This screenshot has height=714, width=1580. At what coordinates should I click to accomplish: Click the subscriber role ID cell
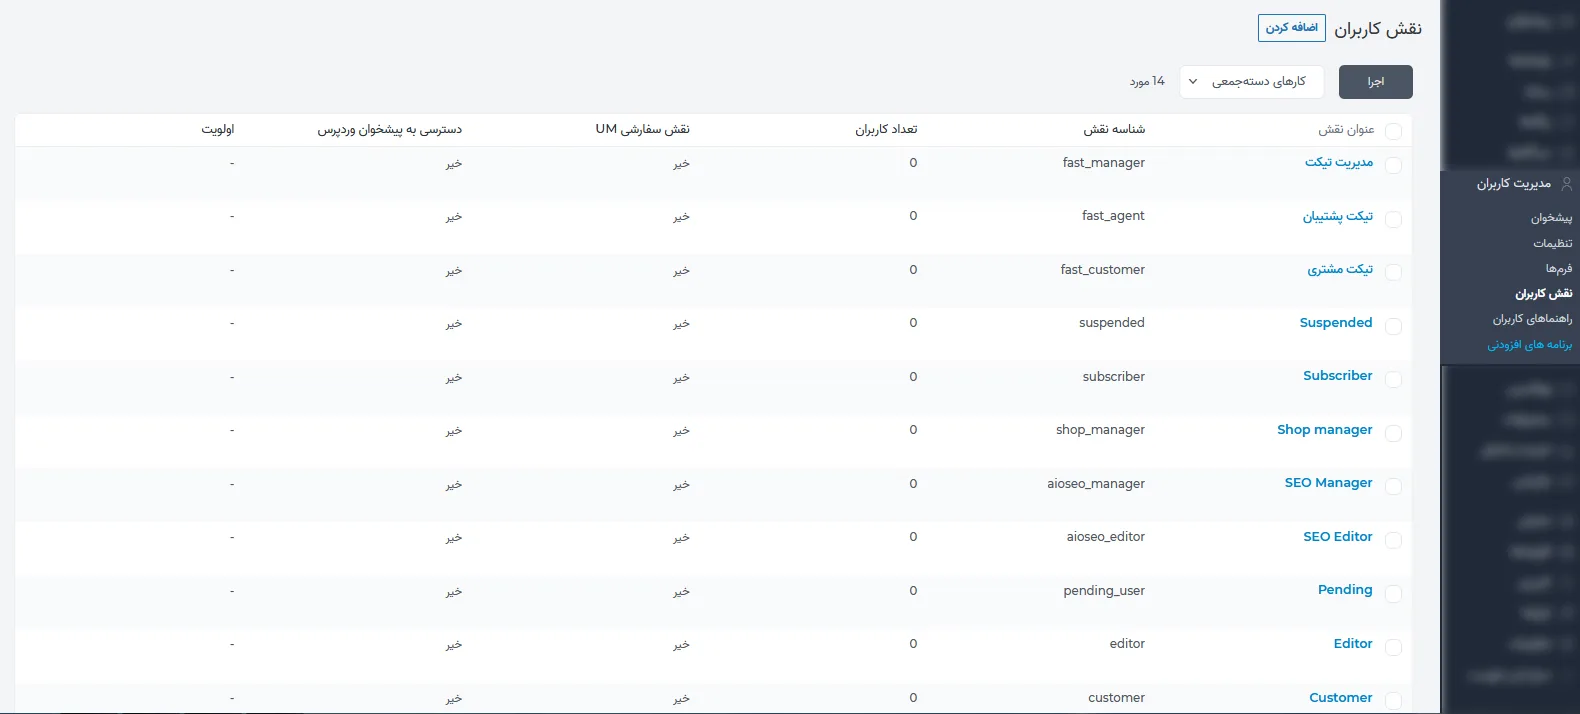coord(1114,377)
